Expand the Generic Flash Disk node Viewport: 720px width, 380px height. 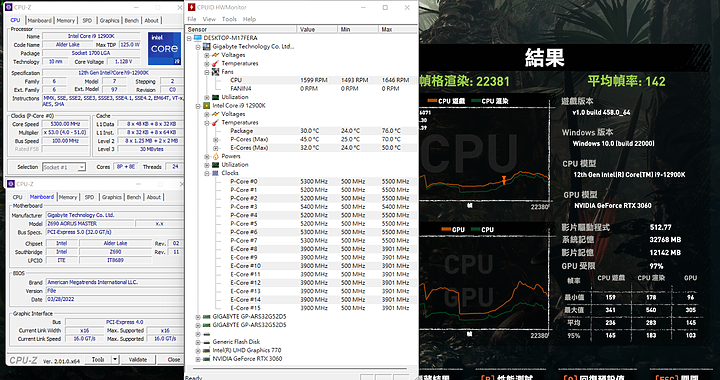(198, 342)
